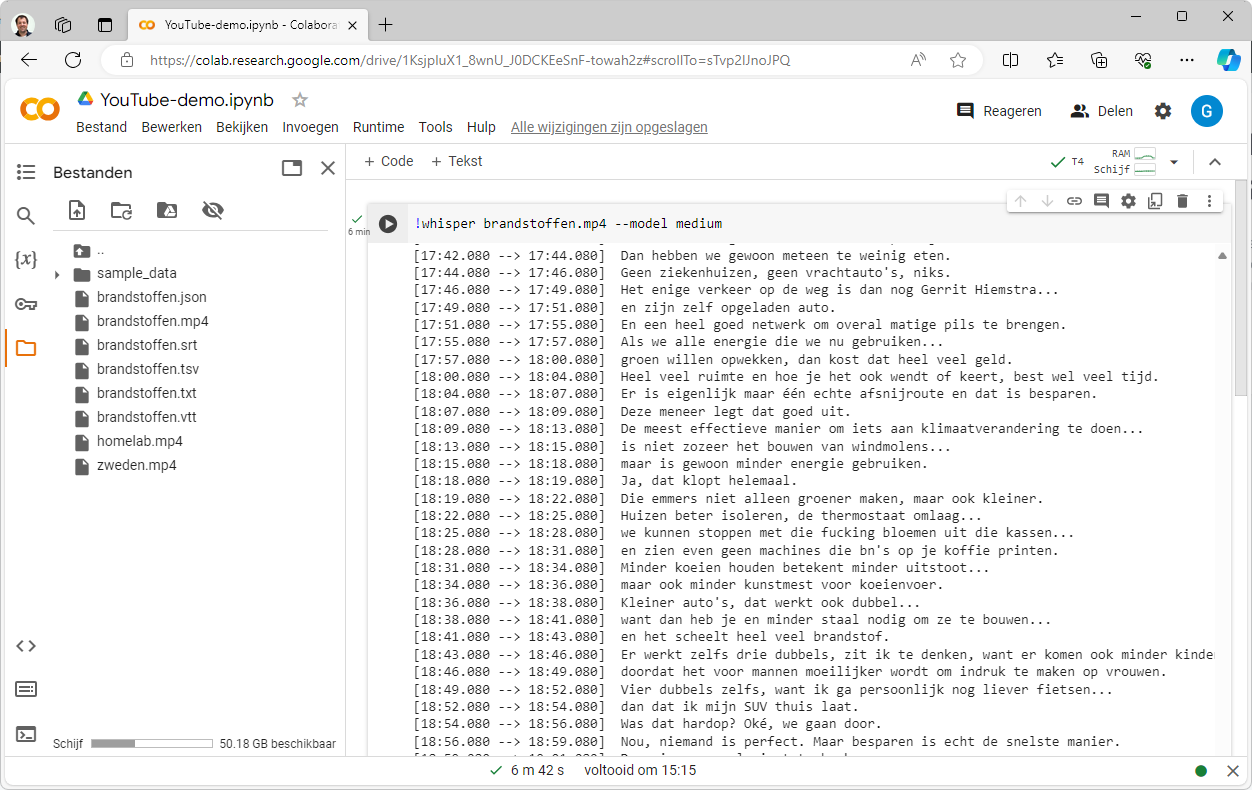The width and height of the screenshot is (1252, 790).
Task: Click the Delen share button
Action: point(1102,111)
